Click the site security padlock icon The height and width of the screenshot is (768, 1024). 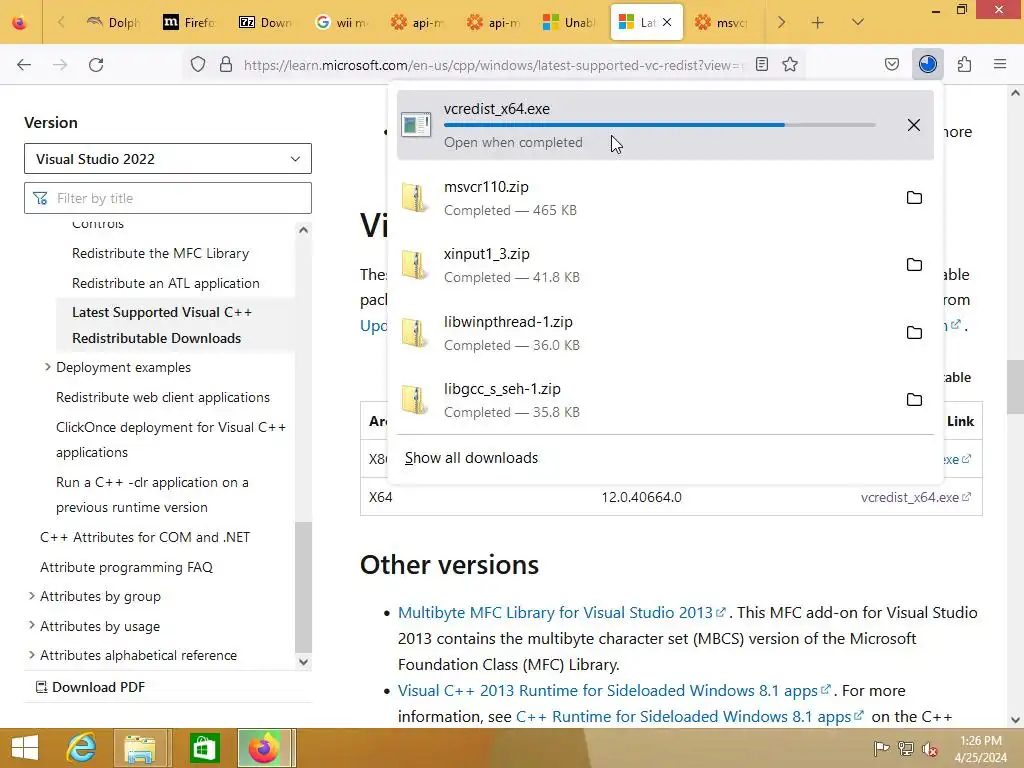(x=226, y=65)
